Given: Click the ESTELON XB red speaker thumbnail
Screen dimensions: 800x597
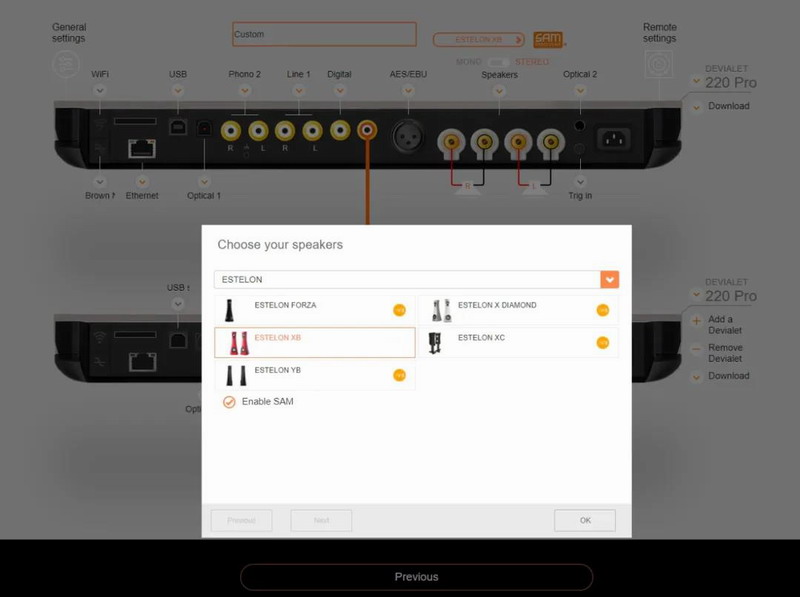Looking at the screenshot, I should pos(238,343).
